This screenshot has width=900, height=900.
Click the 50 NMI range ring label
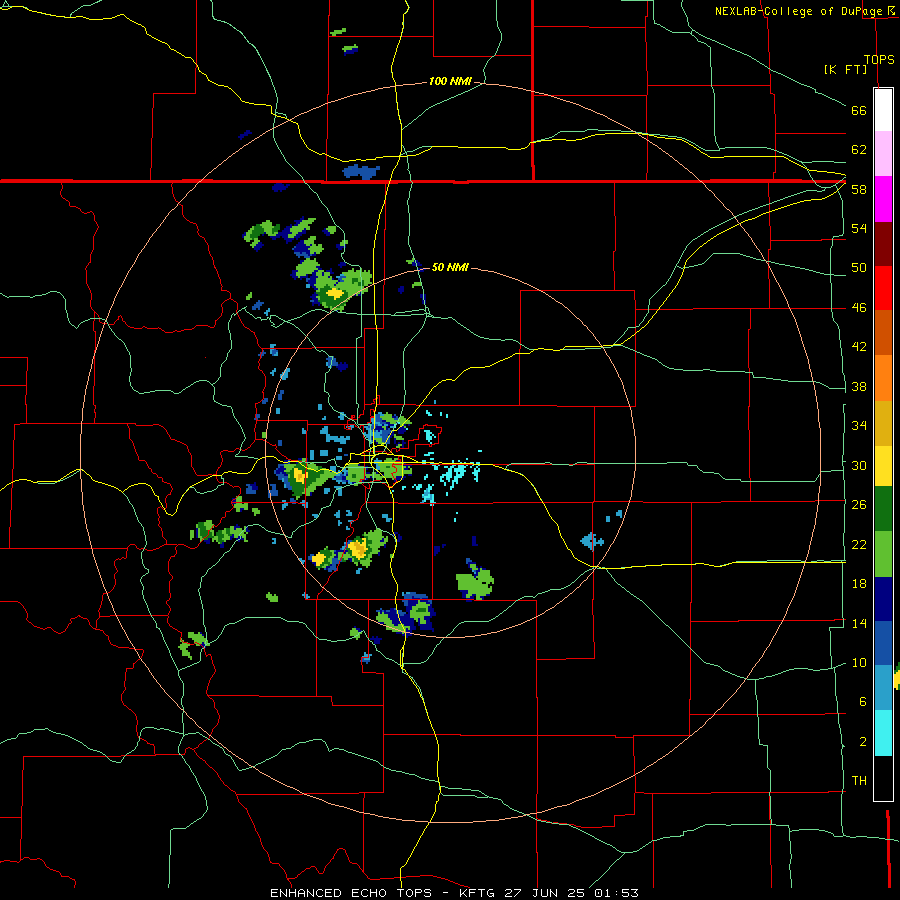(x=450, y=267)
